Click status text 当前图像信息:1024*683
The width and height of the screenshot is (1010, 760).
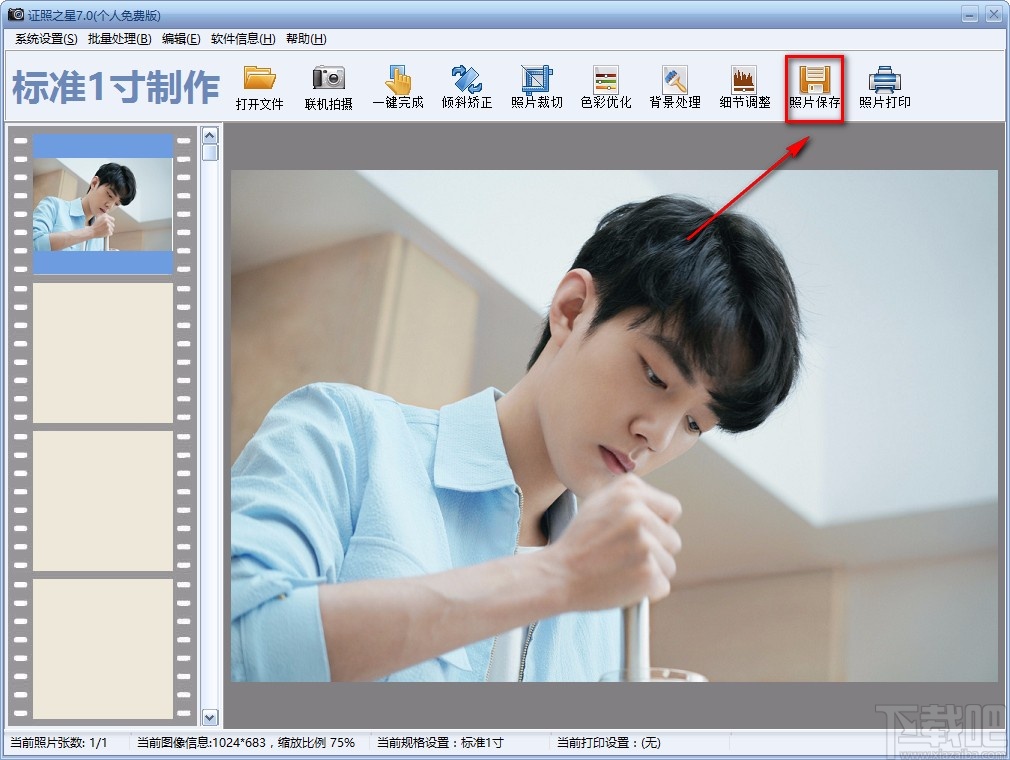coord(201,743)
